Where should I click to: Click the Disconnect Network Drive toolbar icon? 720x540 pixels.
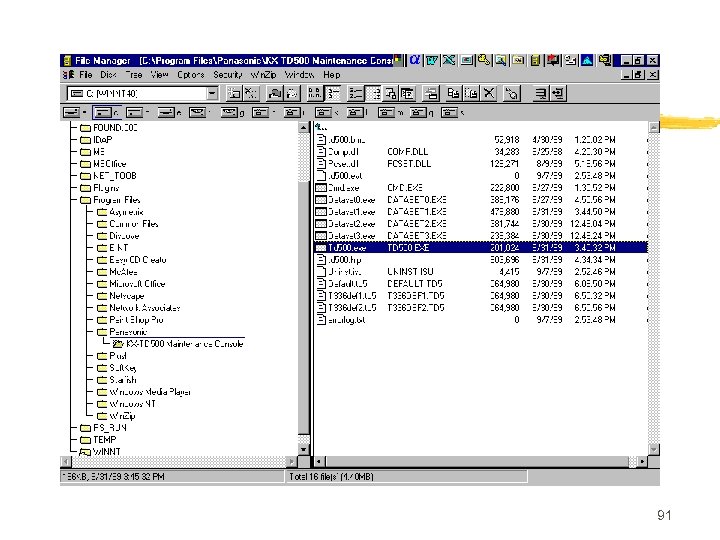tap(251, 94)
